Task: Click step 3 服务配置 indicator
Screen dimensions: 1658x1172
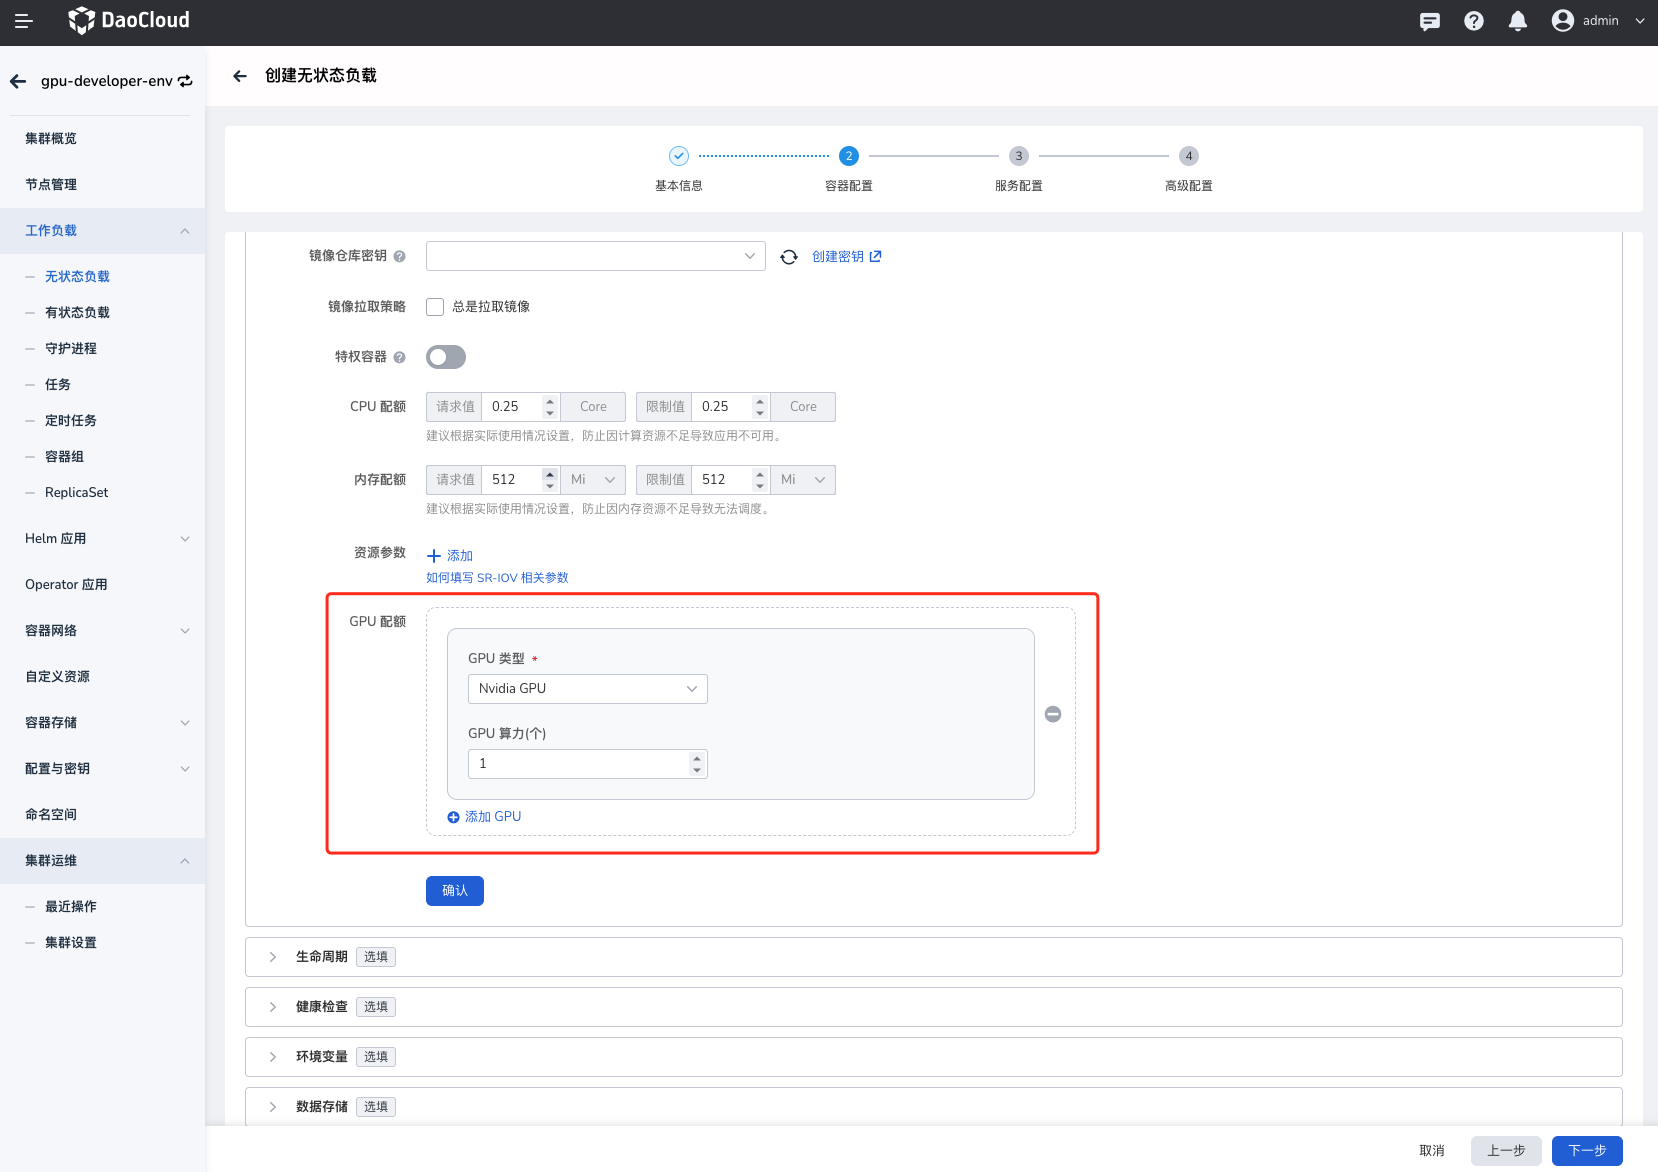Action: pos(1019,156)
